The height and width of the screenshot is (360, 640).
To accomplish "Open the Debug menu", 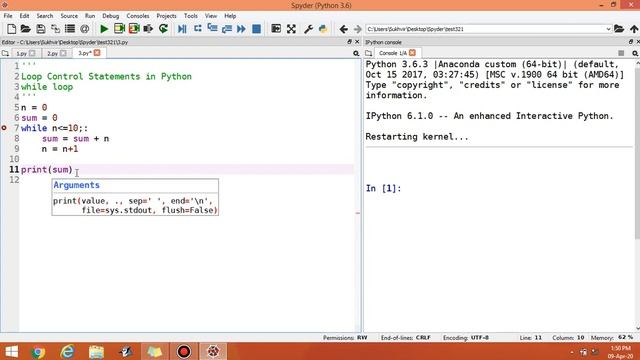I will 111,16.
